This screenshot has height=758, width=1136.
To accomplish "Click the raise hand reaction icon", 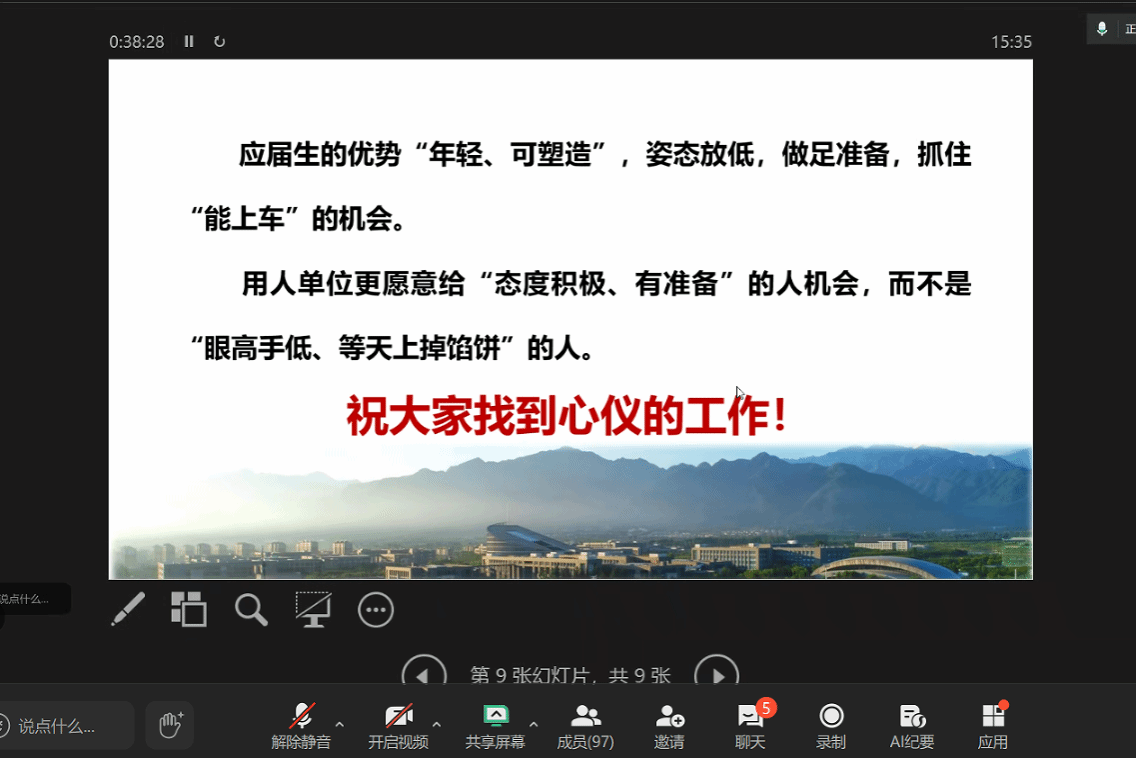I will click(170, 725).
